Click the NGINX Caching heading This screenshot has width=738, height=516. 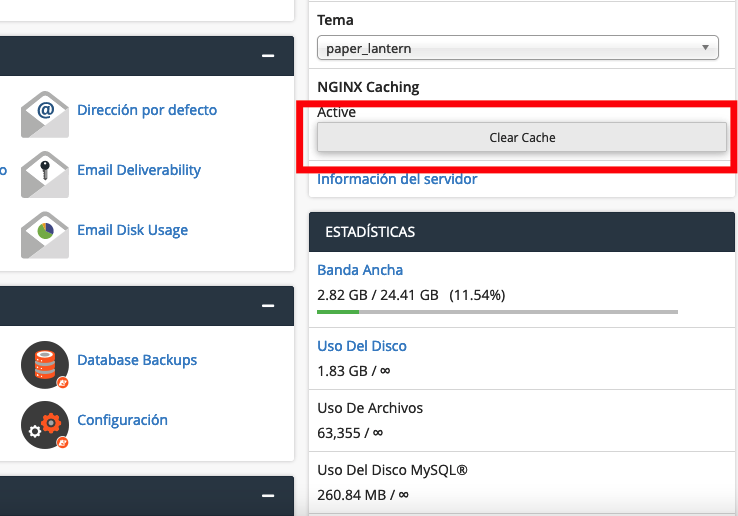coord(368,87)
